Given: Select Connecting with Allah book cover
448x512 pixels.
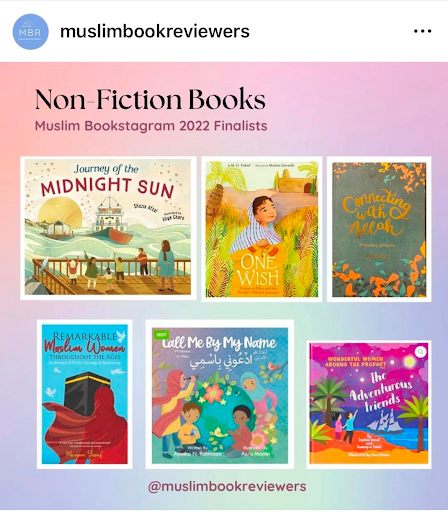Looking at the screenshot, I should point(379,229).
